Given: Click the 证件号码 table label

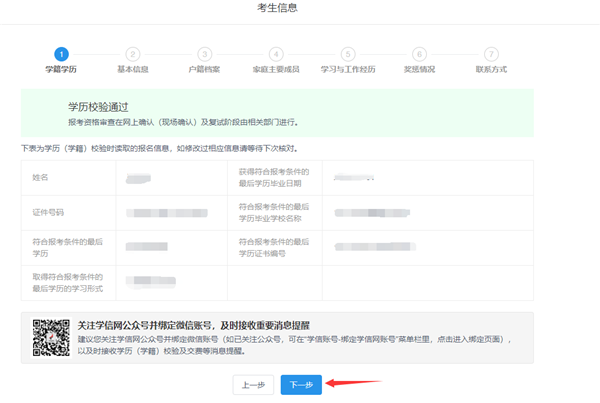Looking at the screenshot, I should (48, 212).
